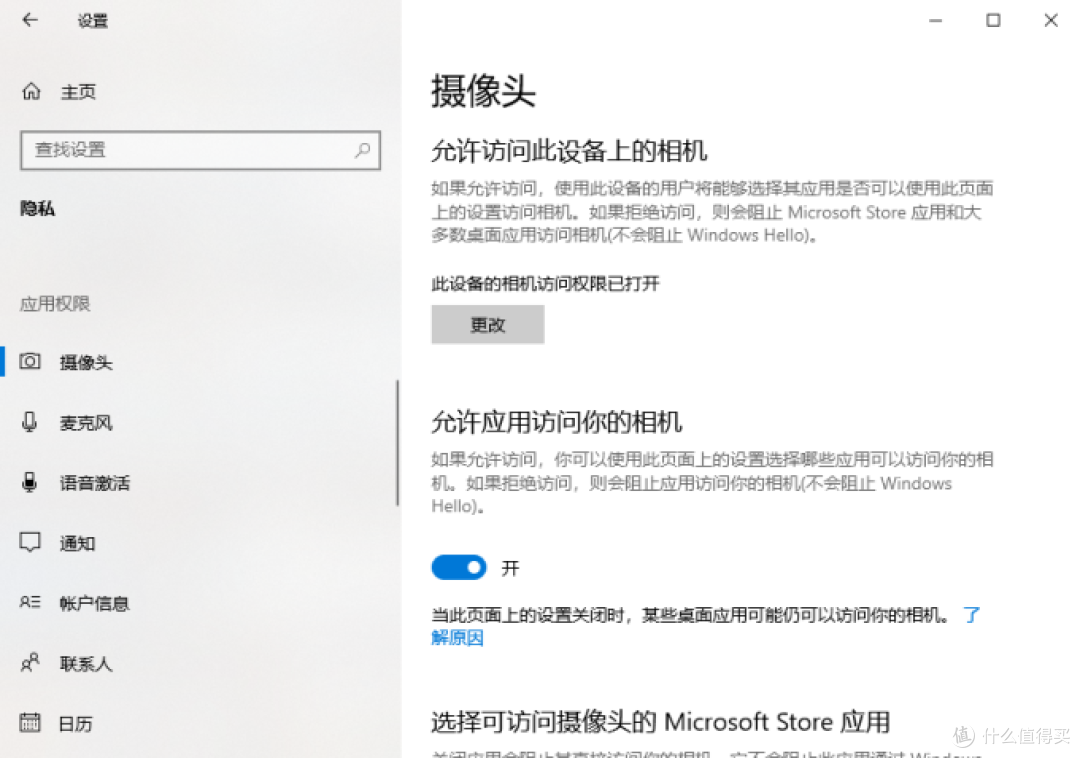The height and width of the screenshot is (758, 1080).
Task: Open 麦克风 privacy page label
Action: point(86,423)
